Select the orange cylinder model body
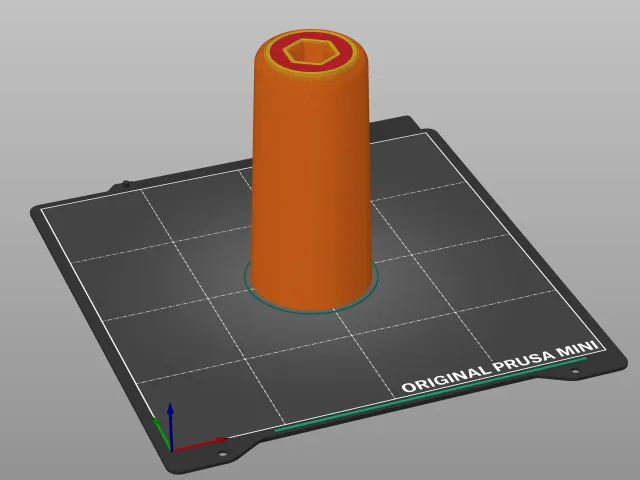 [x=311, y=180]
